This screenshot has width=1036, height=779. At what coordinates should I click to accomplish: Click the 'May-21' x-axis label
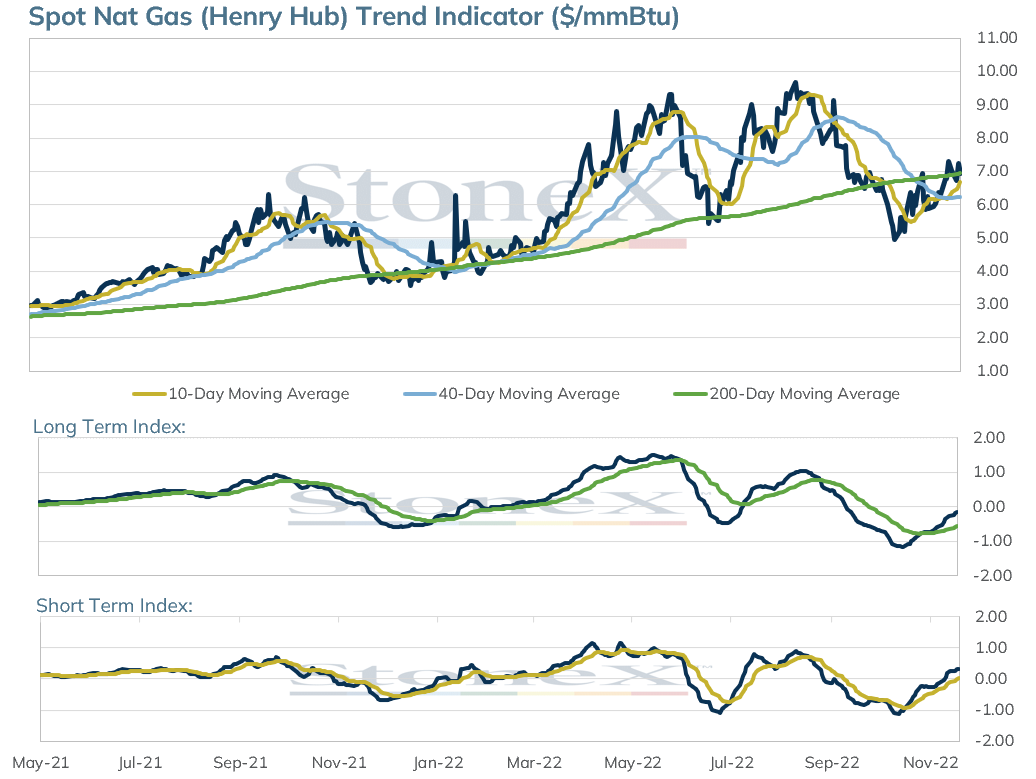coord(41,762)
